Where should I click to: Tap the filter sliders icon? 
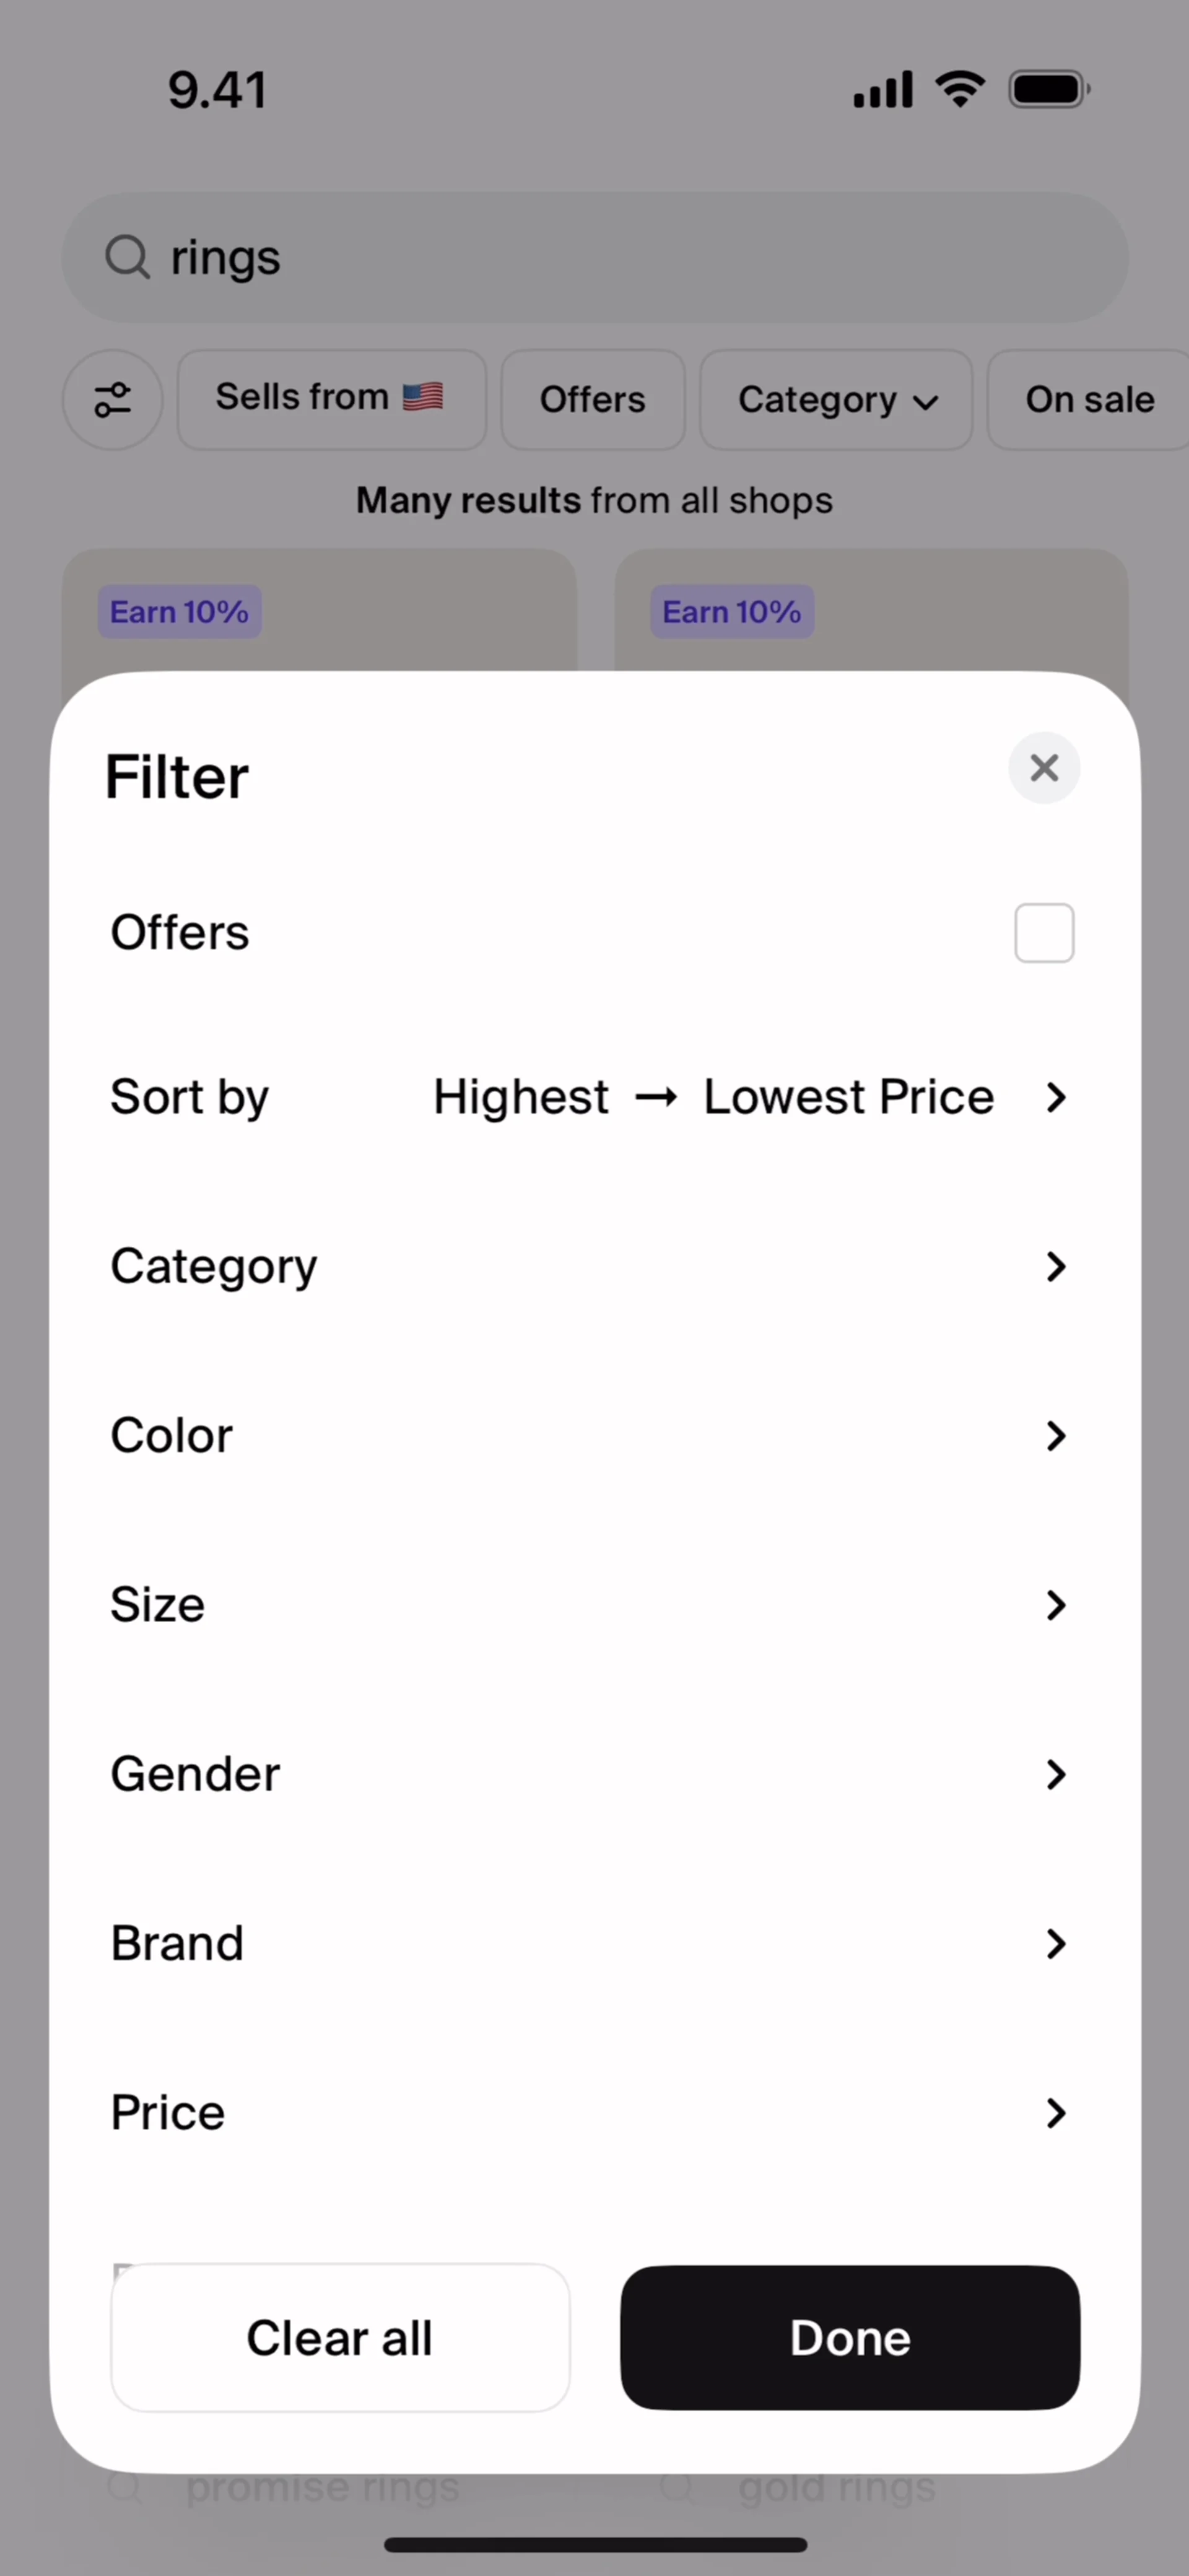[113, 399]
